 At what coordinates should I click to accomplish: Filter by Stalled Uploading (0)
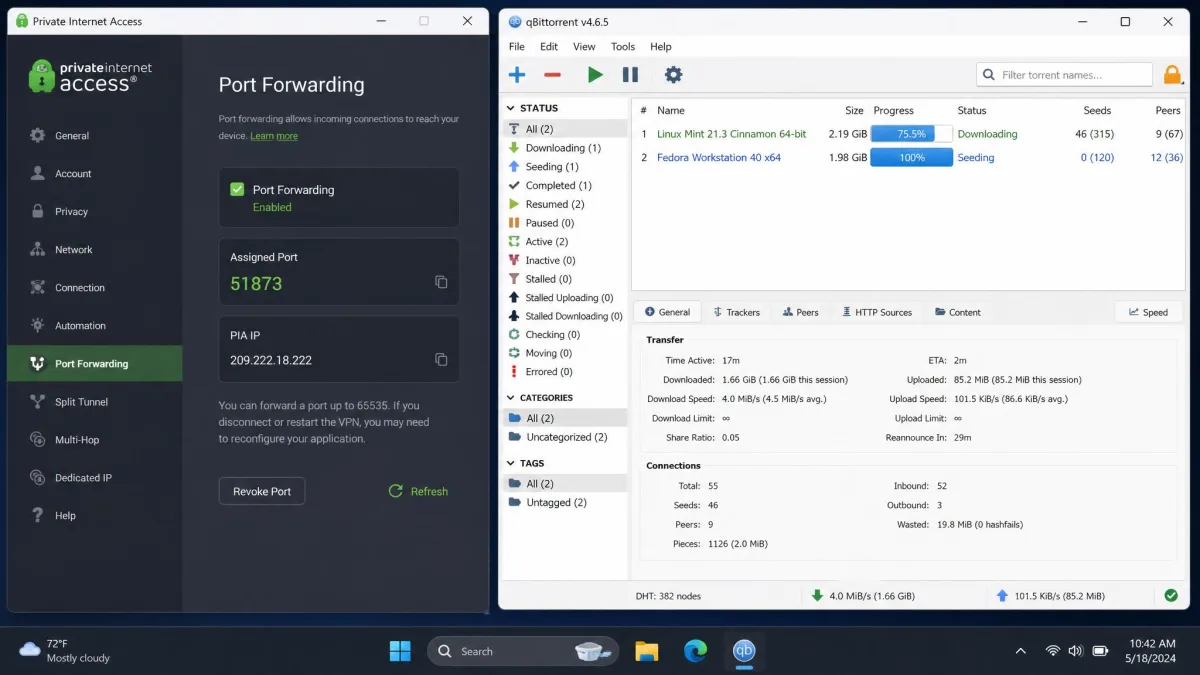click(565, 298)
